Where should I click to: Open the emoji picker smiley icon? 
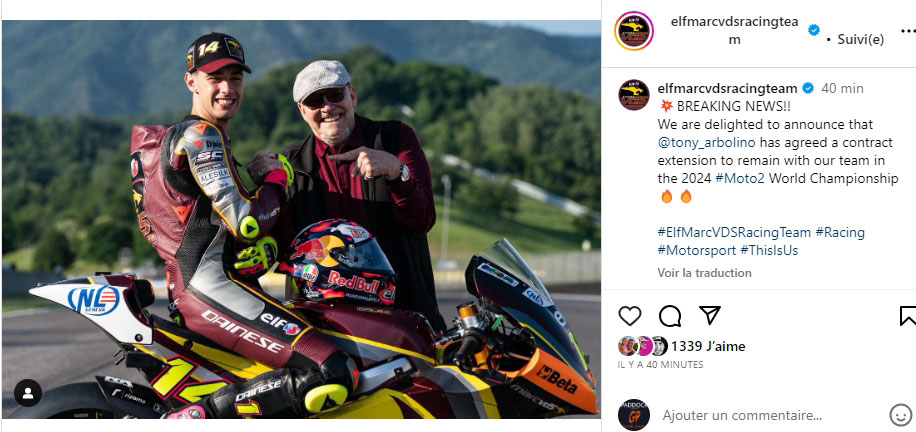click(x=901, y=416)
